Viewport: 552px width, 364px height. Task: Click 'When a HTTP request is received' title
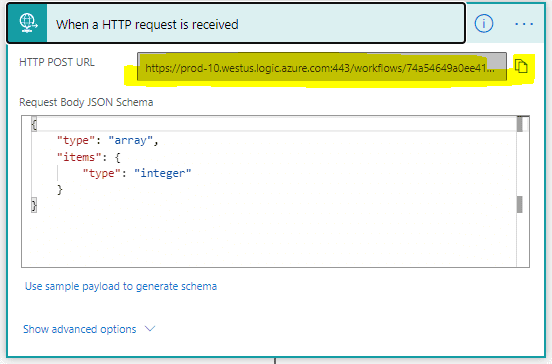(147, 25)
